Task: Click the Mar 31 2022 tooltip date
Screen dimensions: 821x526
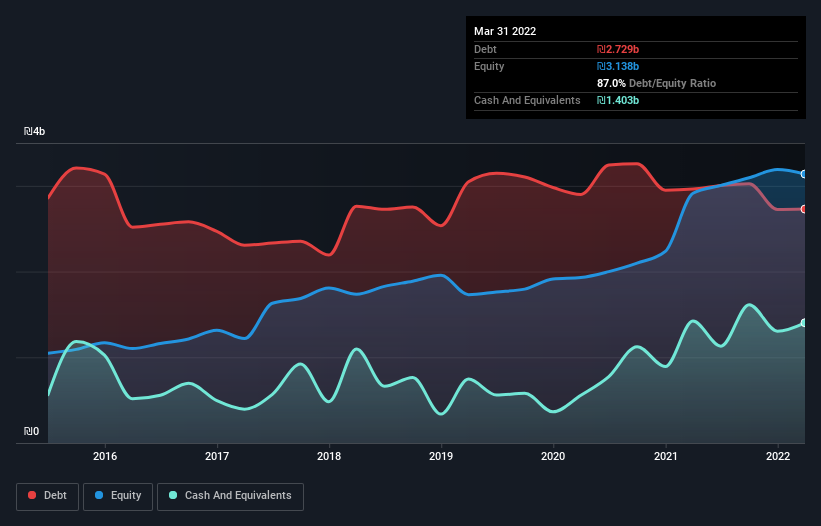Action: pyautogui.click(x=505, y=31)
